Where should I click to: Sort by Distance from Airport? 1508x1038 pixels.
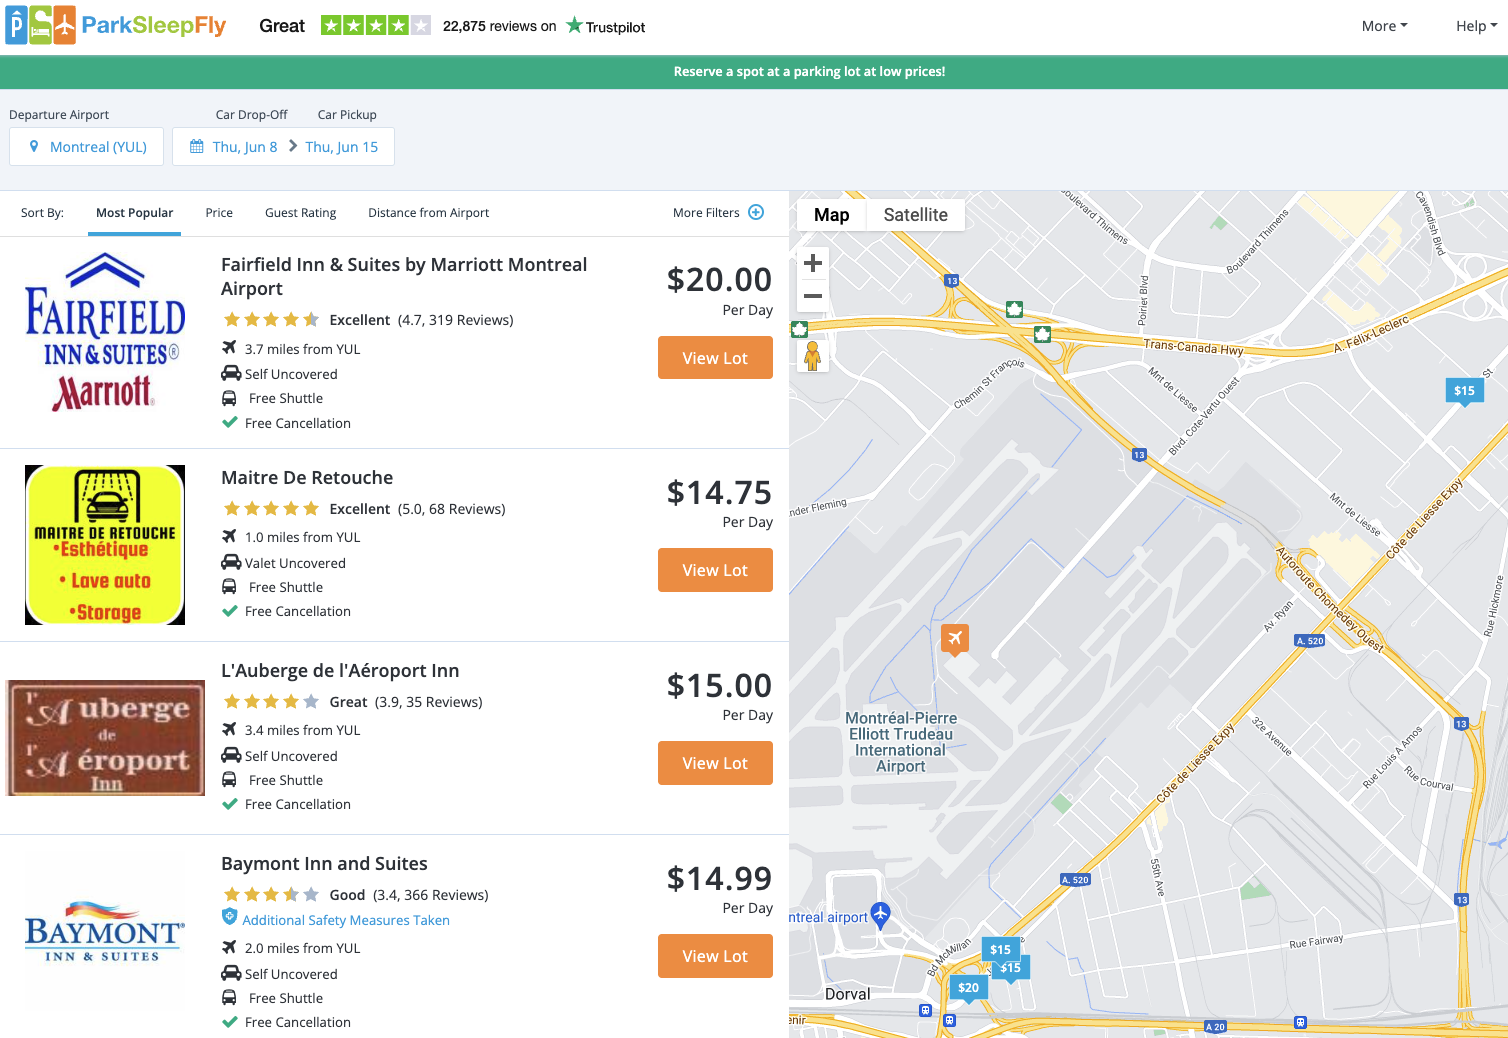428,213
